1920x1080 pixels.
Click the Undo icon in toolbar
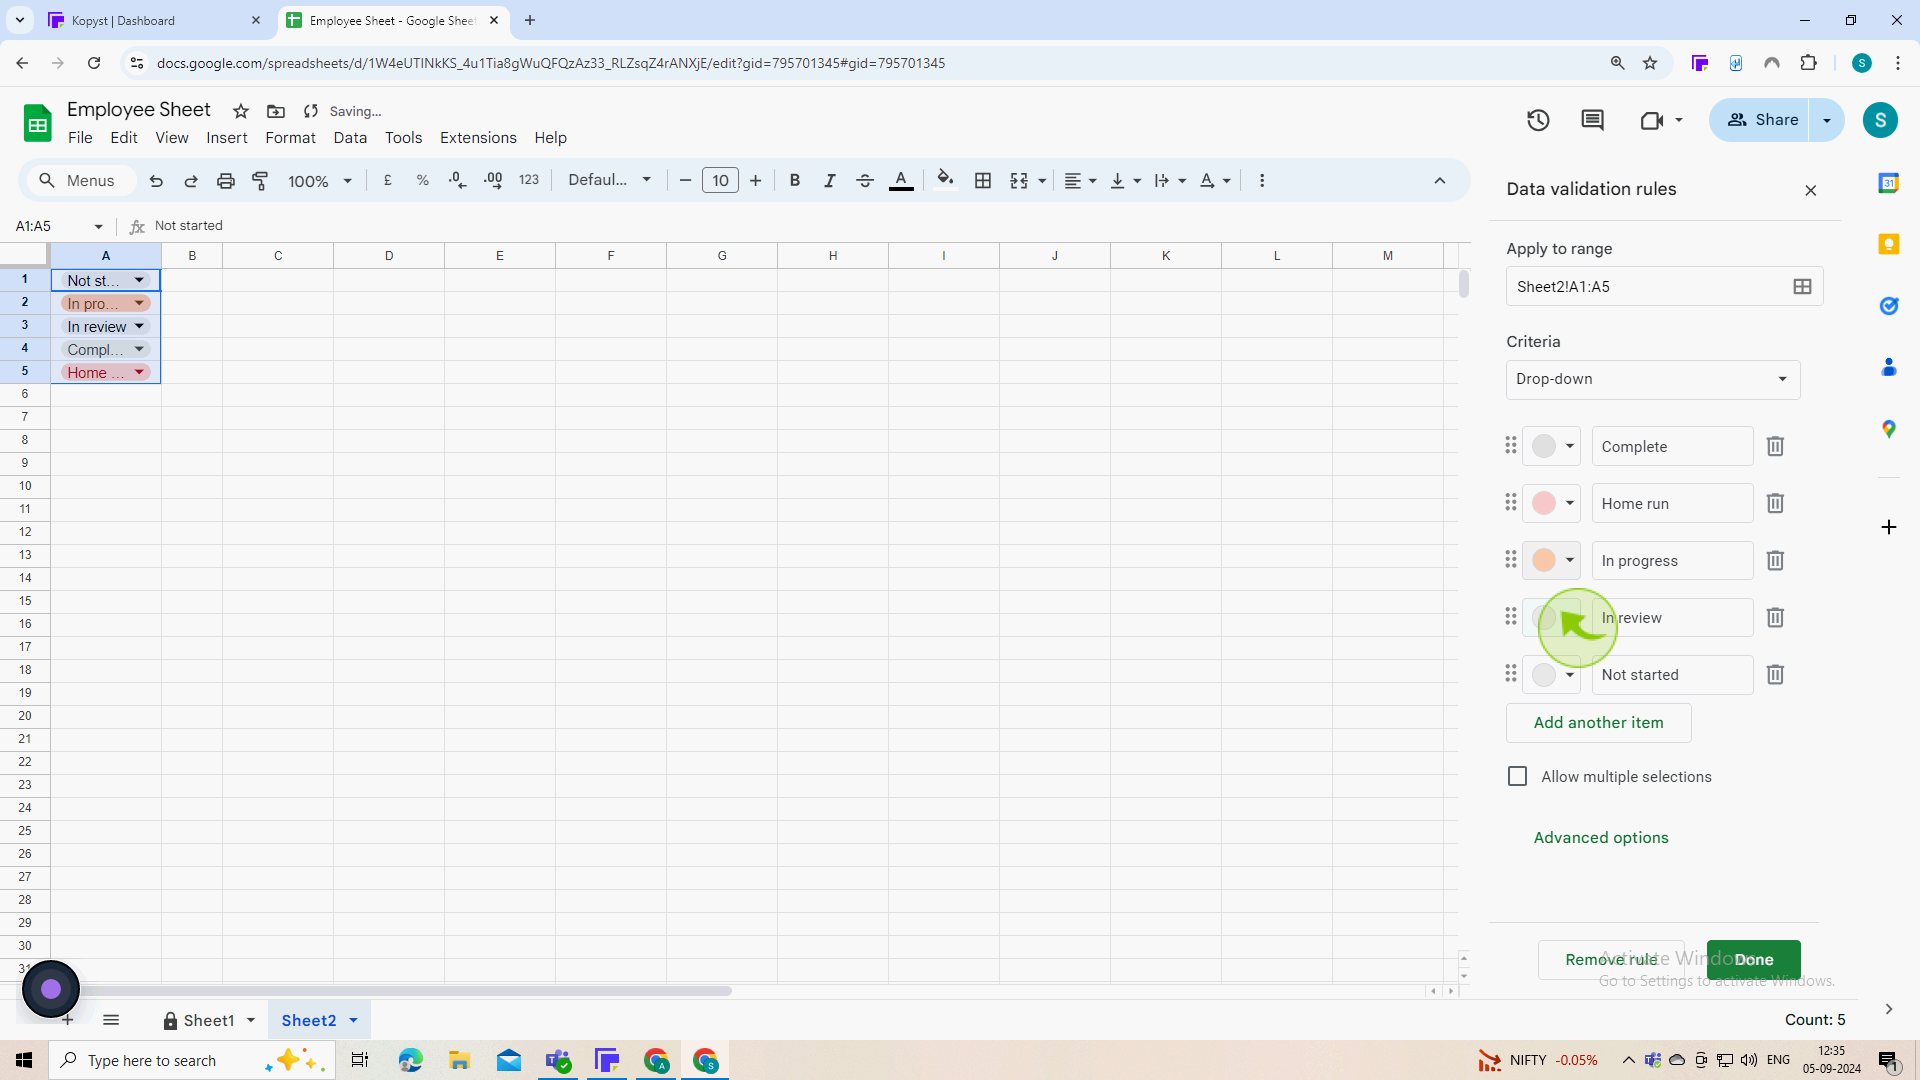click(x=156, y=181)
